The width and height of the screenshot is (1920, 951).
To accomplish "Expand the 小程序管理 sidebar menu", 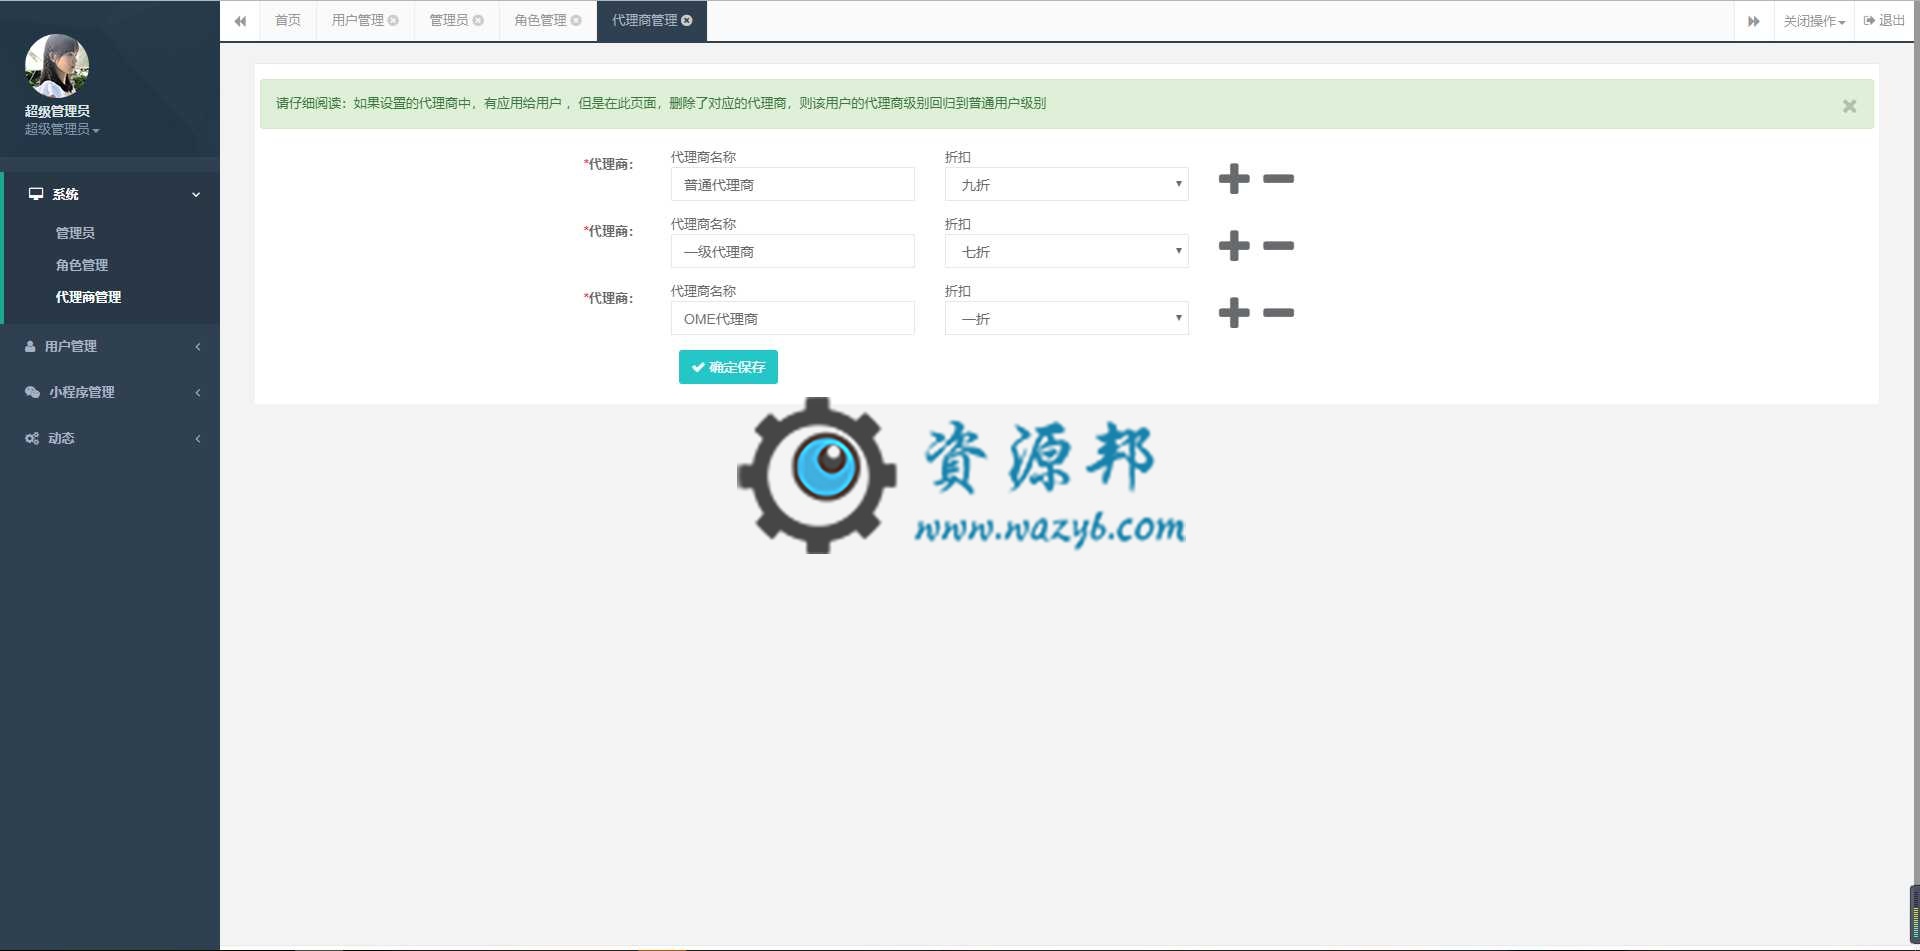I will (x=111, y=392).
